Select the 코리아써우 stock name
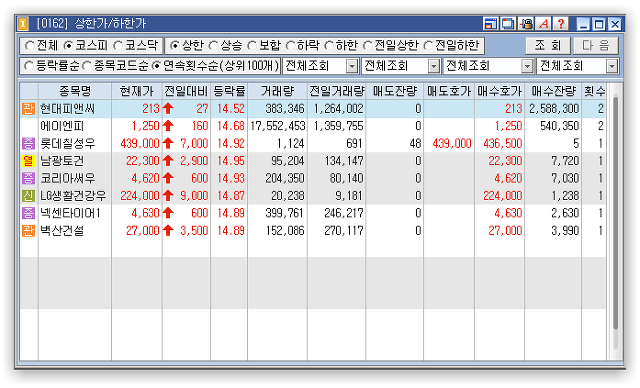The image size is (640, 388). [x=68, y=178]
